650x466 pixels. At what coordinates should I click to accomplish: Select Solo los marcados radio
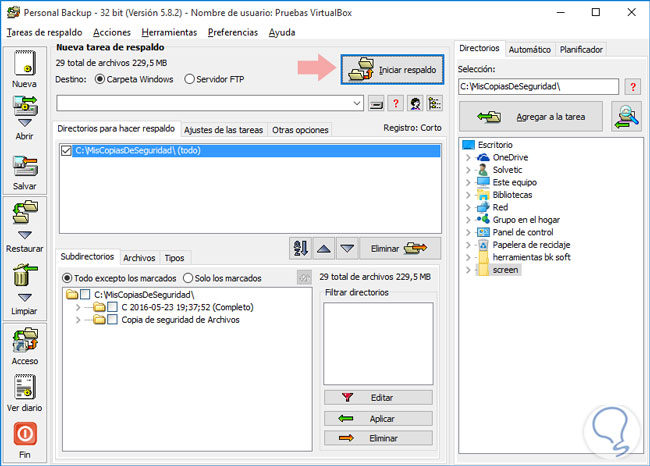(x=188, y=278)
